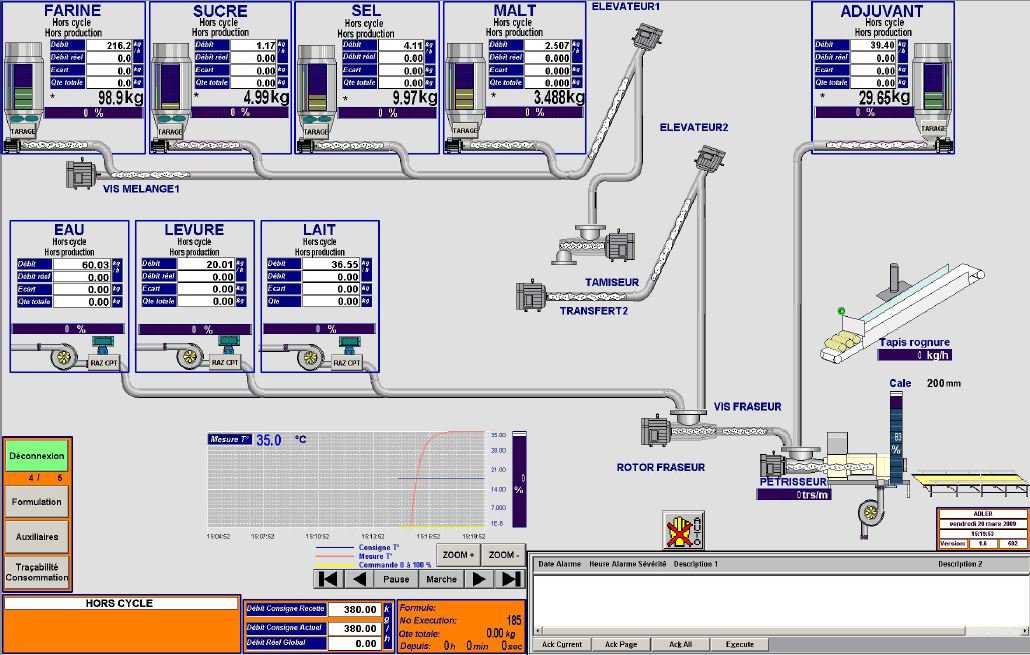Click the Tapis rognure 0 kg/h display

click(x=914, y=355)
